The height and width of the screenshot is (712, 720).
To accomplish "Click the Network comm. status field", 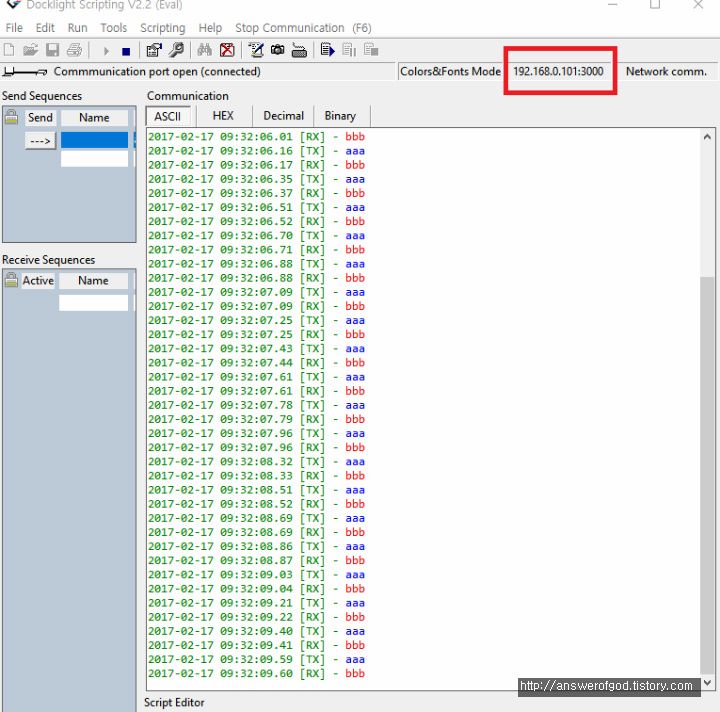I will (666, 72).
